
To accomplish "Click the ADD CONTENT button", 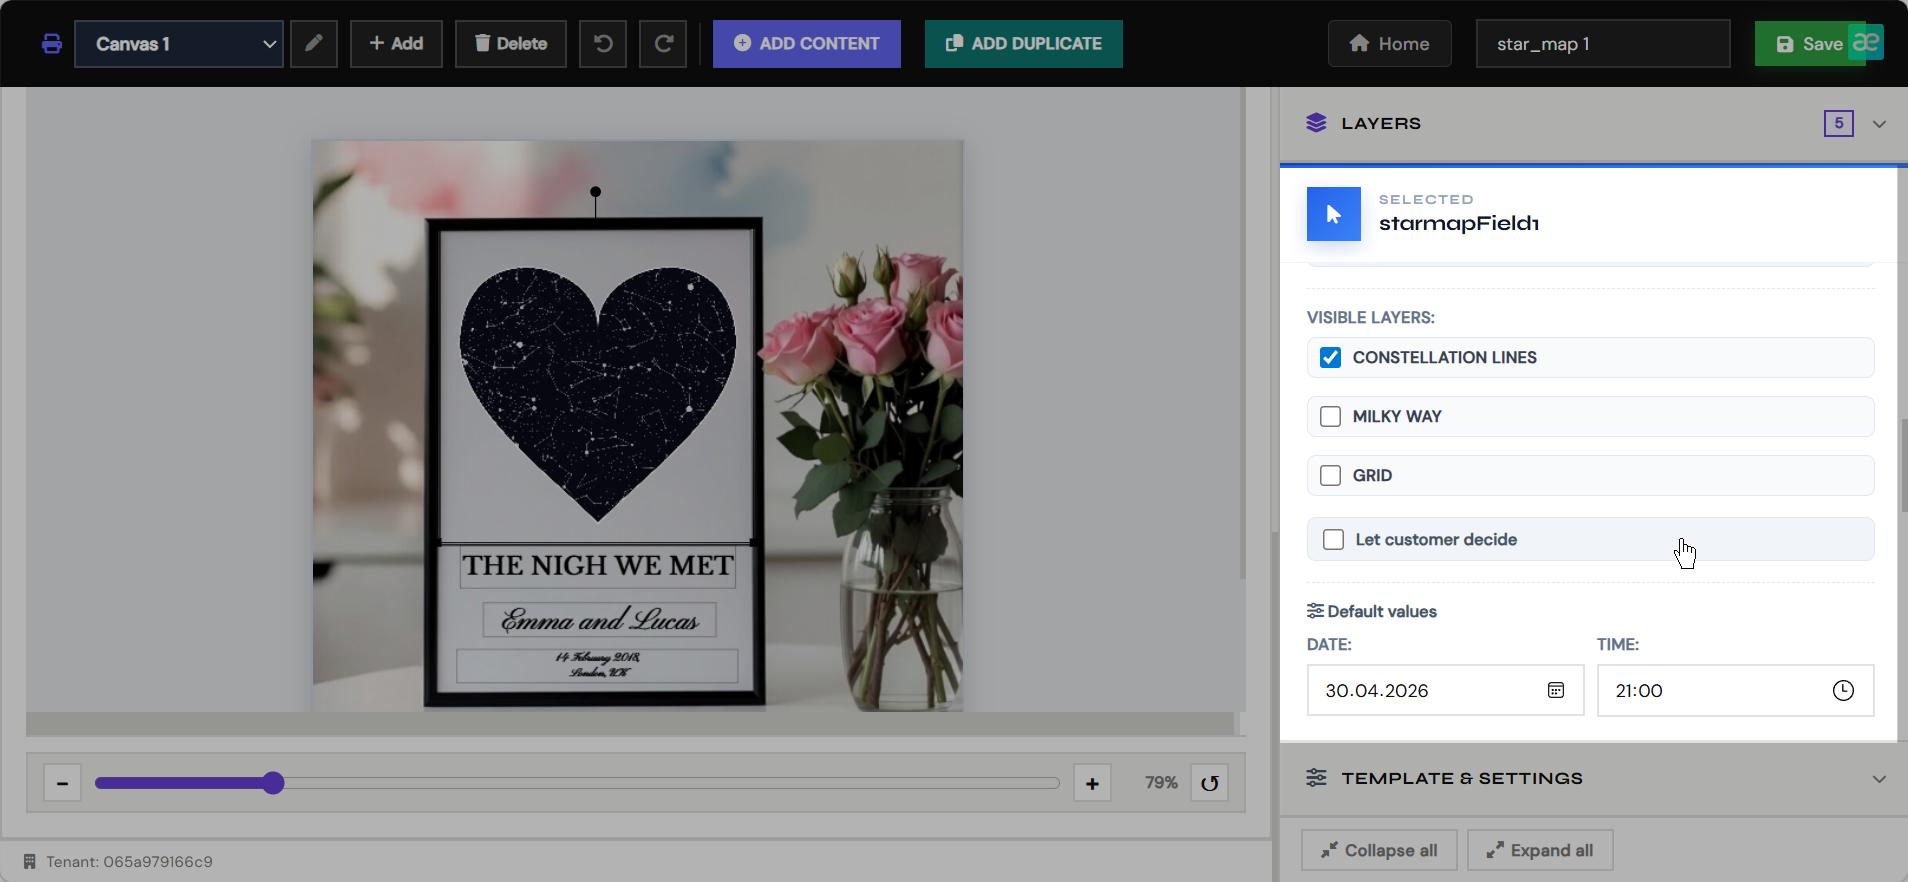I will (807, 44).
